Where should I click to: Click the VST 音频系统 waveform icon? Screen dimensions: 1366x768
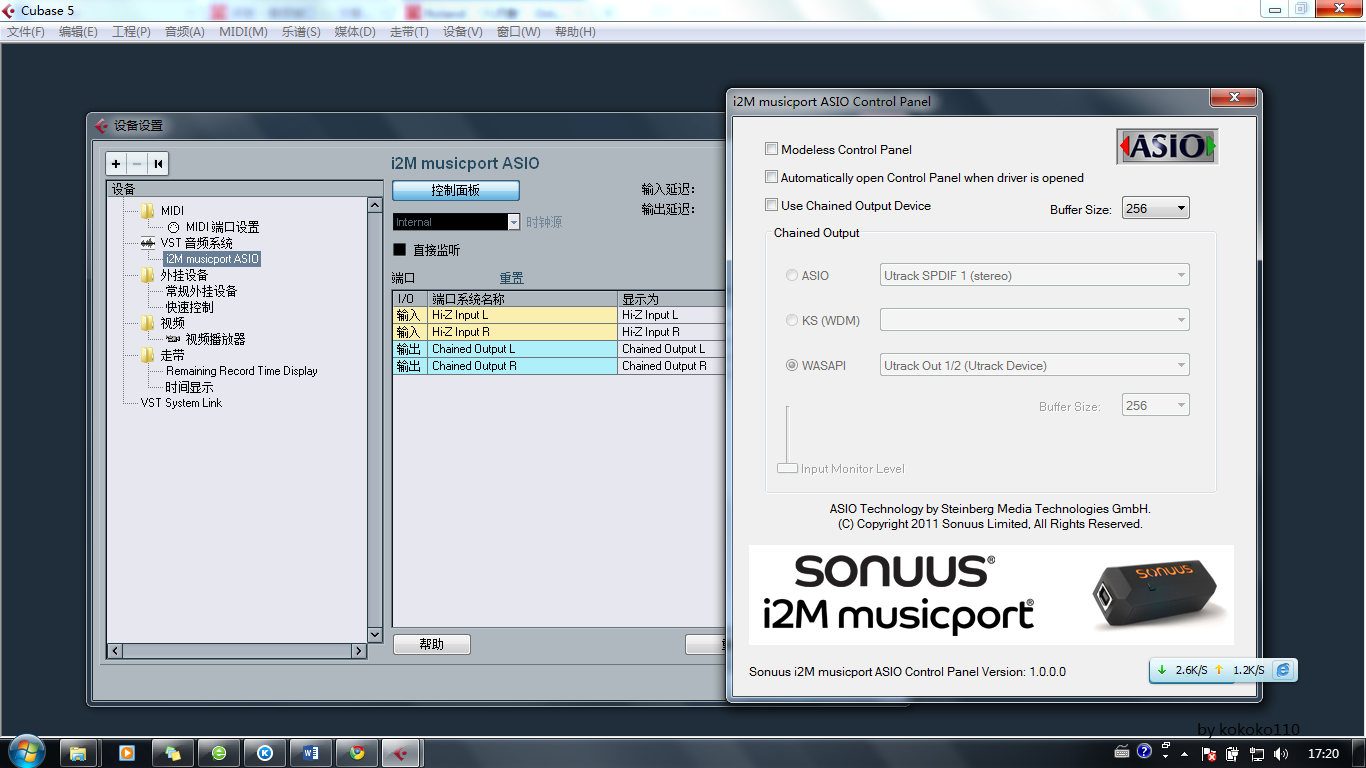pos(148,243)
